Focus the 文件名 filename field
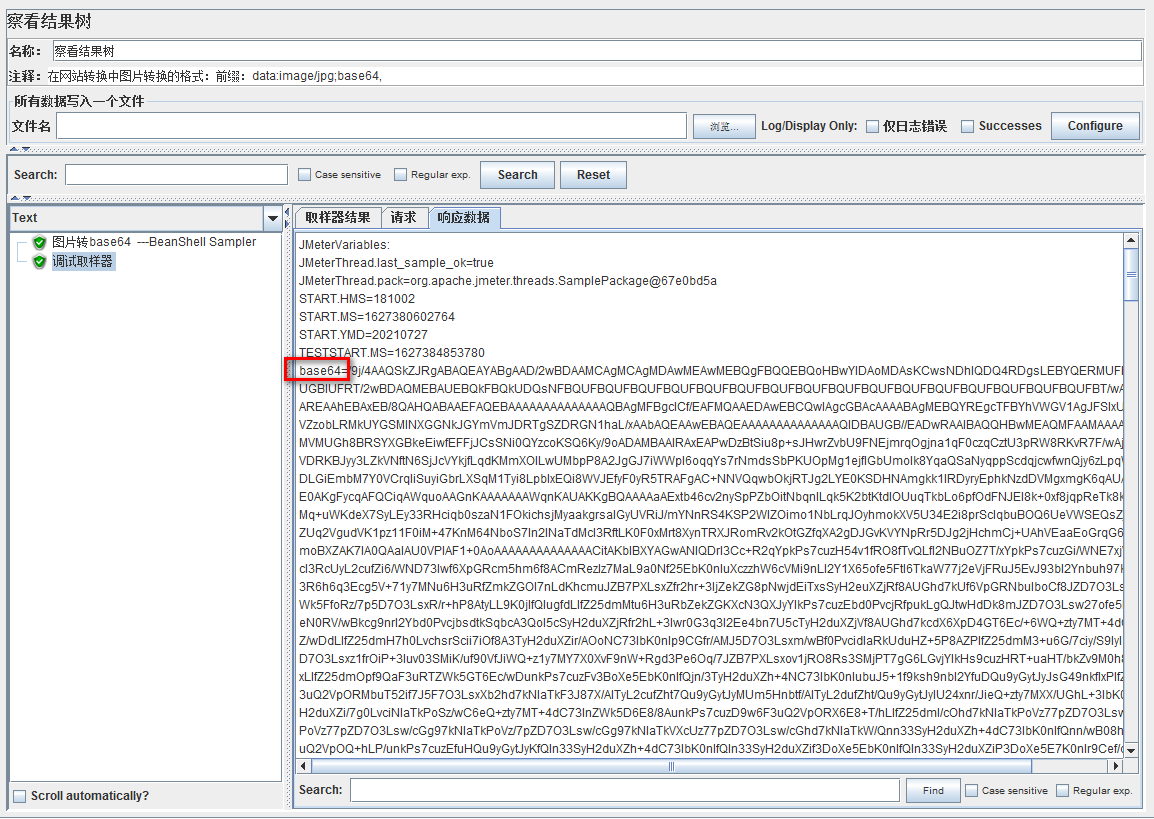This screenshot has height=819, width=1154. [372, 126]
